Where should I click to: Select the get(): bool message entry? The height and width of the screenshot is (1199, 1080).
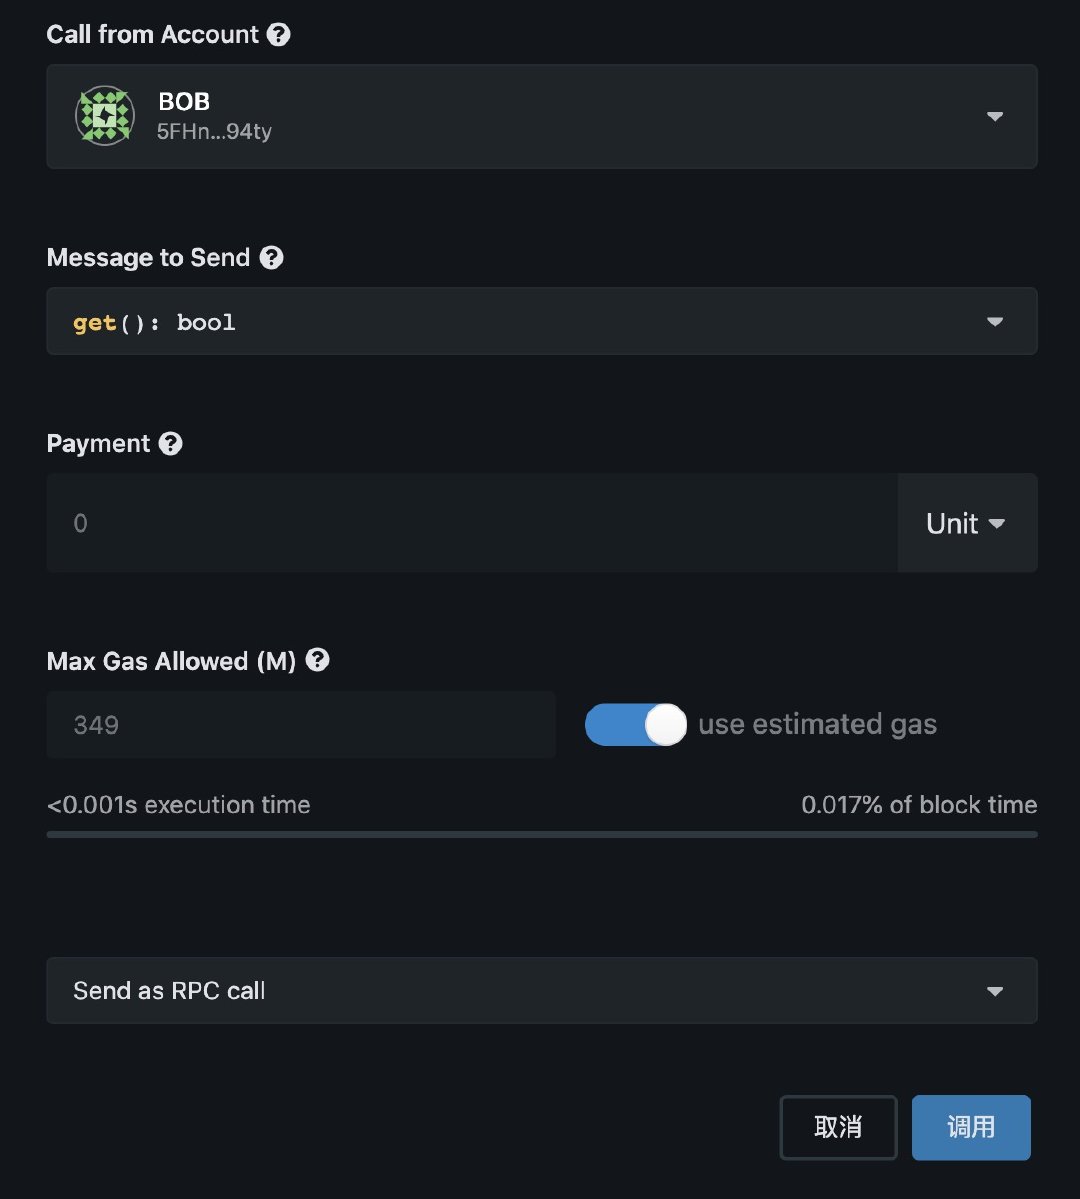click(155, 322)
